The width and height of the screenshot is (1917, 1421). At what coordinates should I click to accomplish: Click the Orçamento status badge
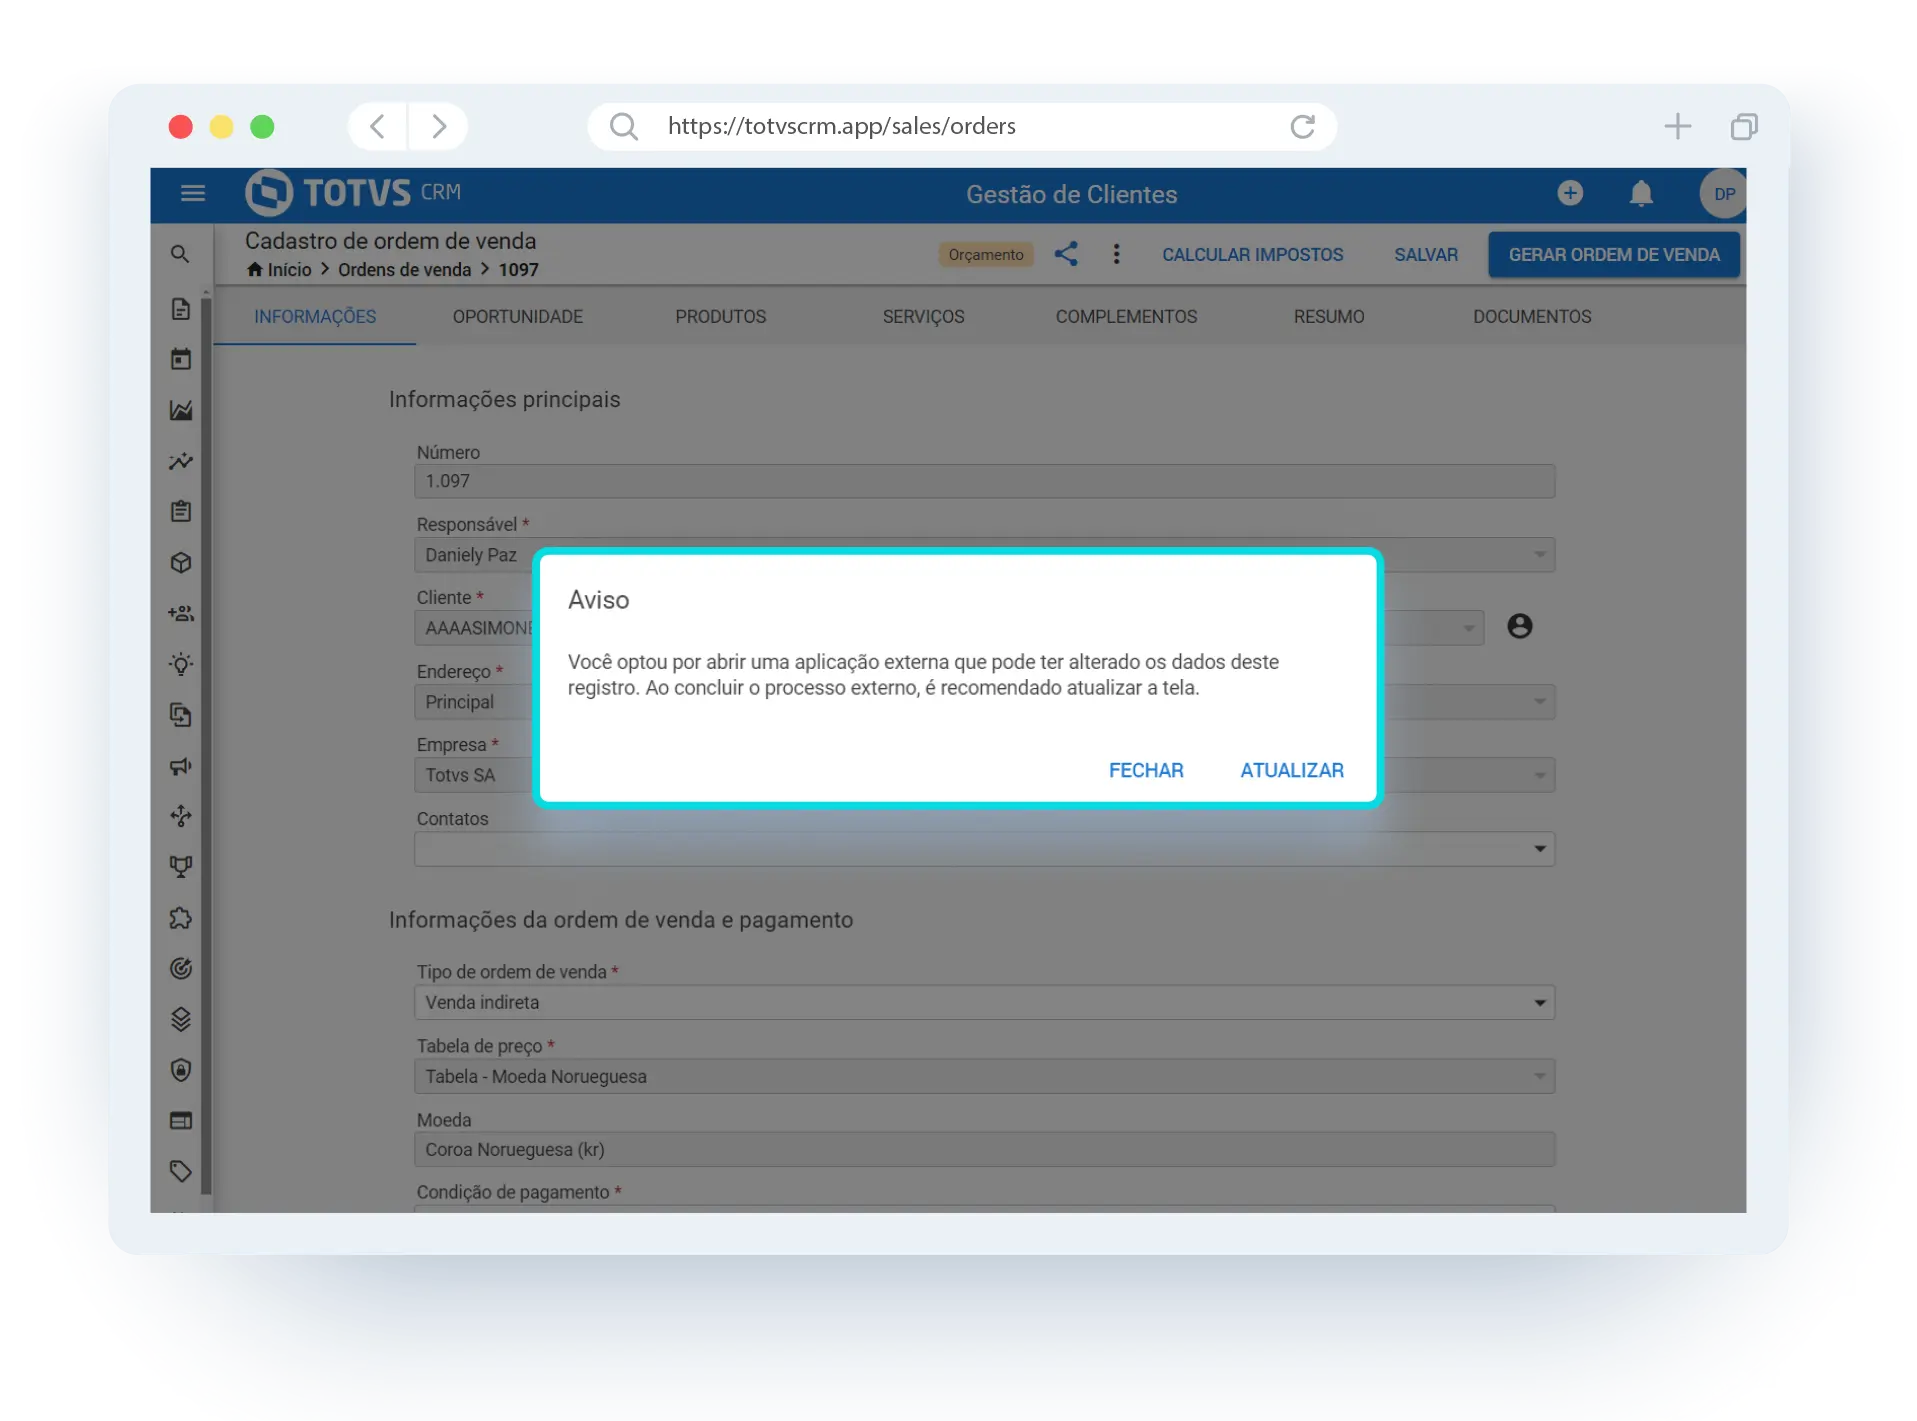[985, 254]
